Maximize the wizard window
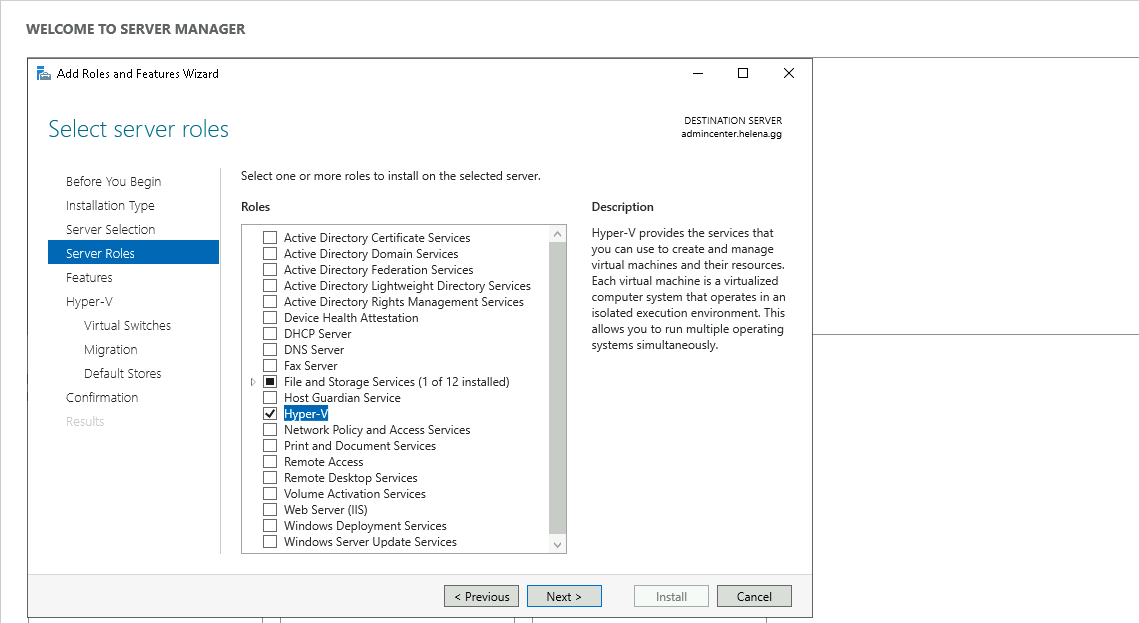 click(743, 73)
